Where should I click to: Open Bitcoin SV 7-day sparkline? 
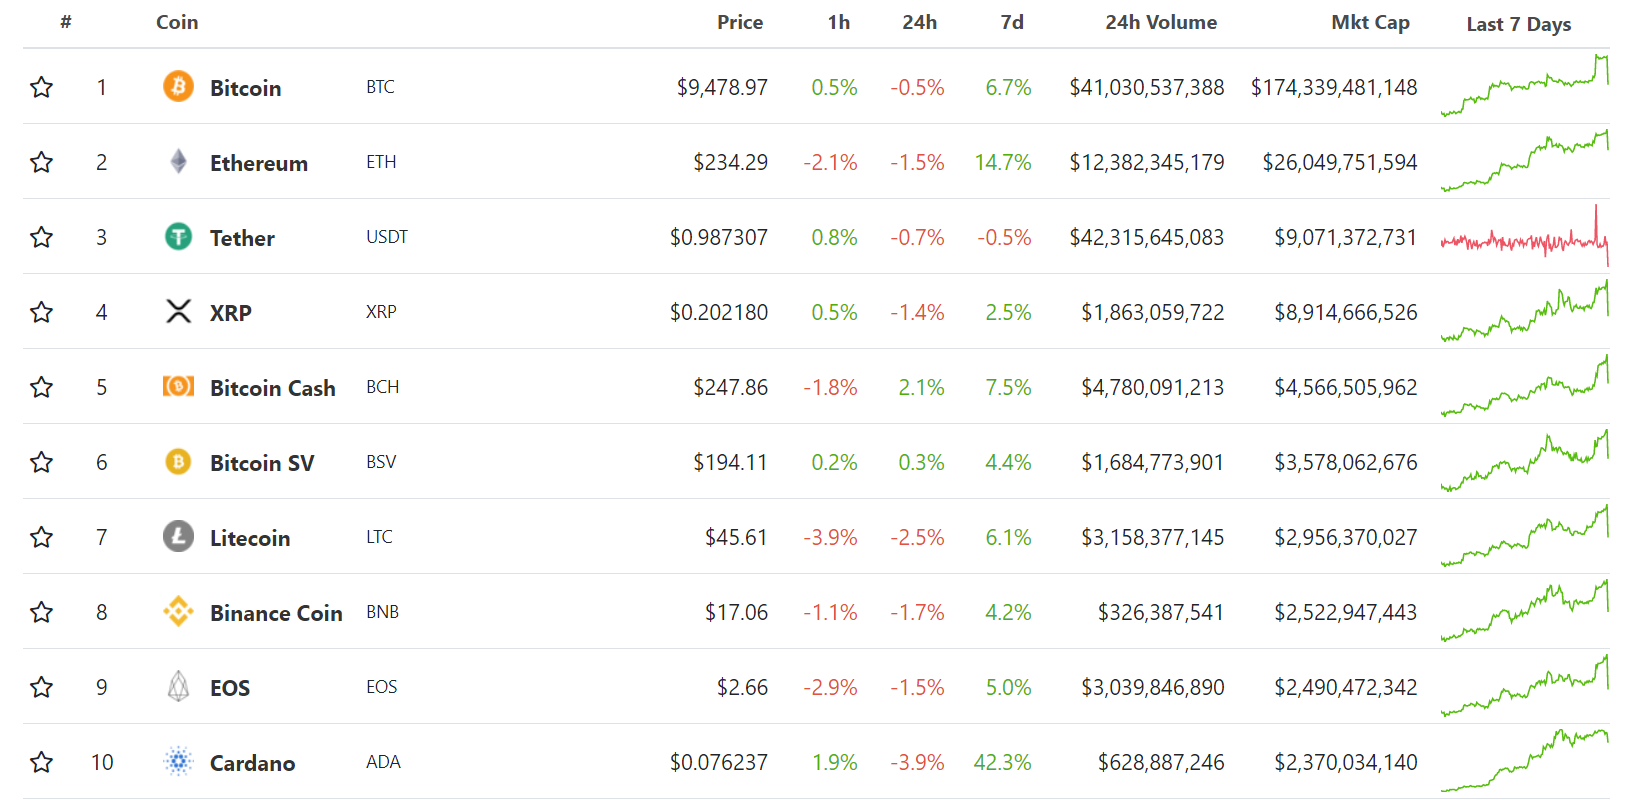coord(1525,461)
